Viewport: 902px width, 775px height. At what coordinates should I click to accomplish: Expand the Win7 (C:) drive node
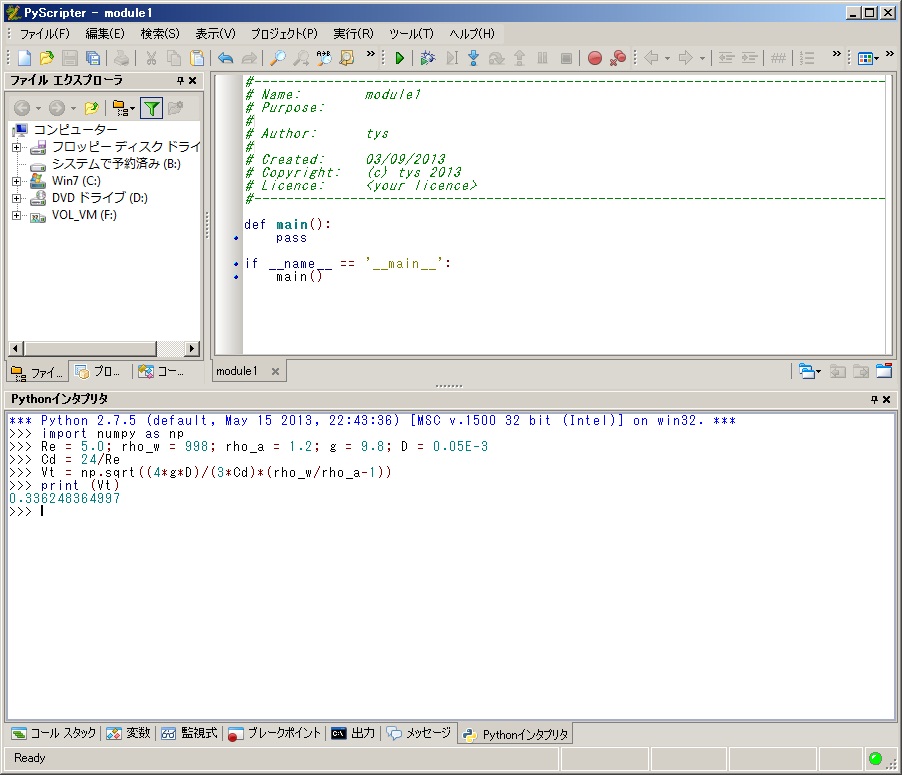16,181
